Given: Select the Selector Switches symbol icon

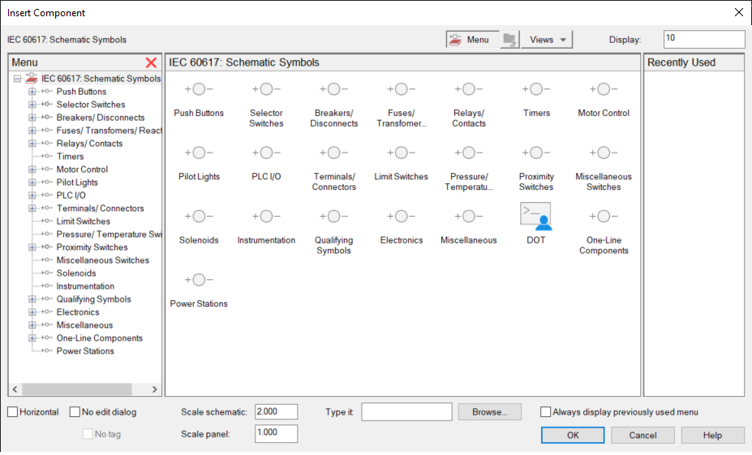Looking at the screenshot, I should 266,91.
